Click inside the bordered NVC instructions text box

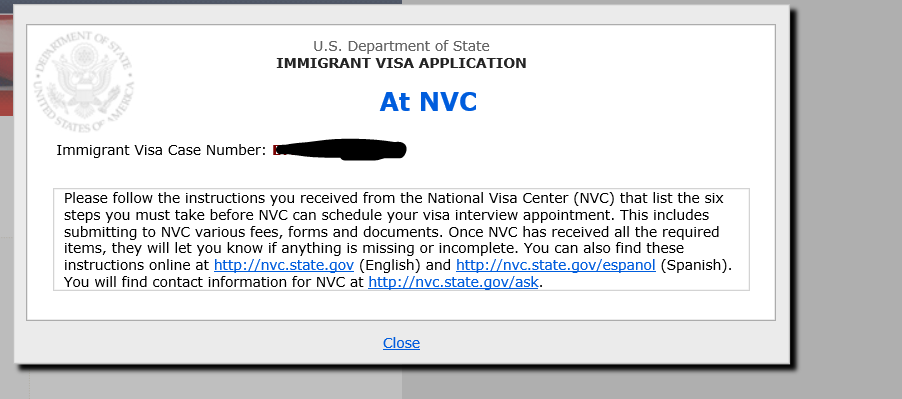coord(402,240)
